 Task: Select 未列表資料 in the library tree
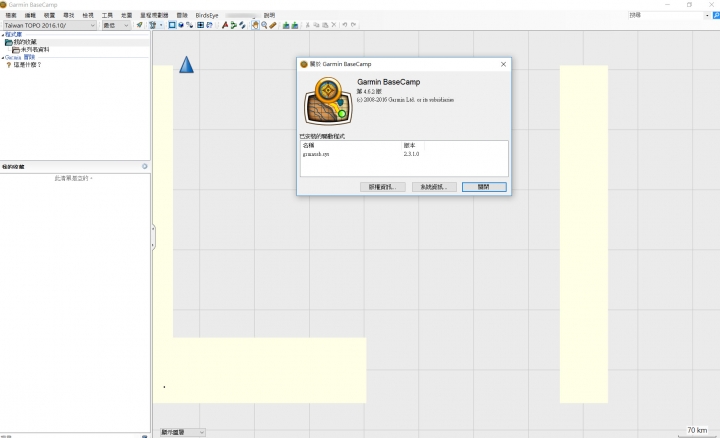click(35, 50)
